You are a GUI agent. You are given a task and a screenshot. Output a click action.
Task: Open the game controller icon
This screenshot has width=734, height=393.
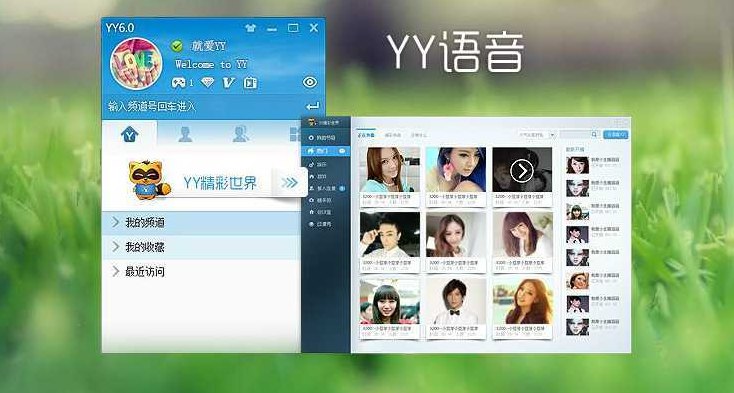point(178,83)
